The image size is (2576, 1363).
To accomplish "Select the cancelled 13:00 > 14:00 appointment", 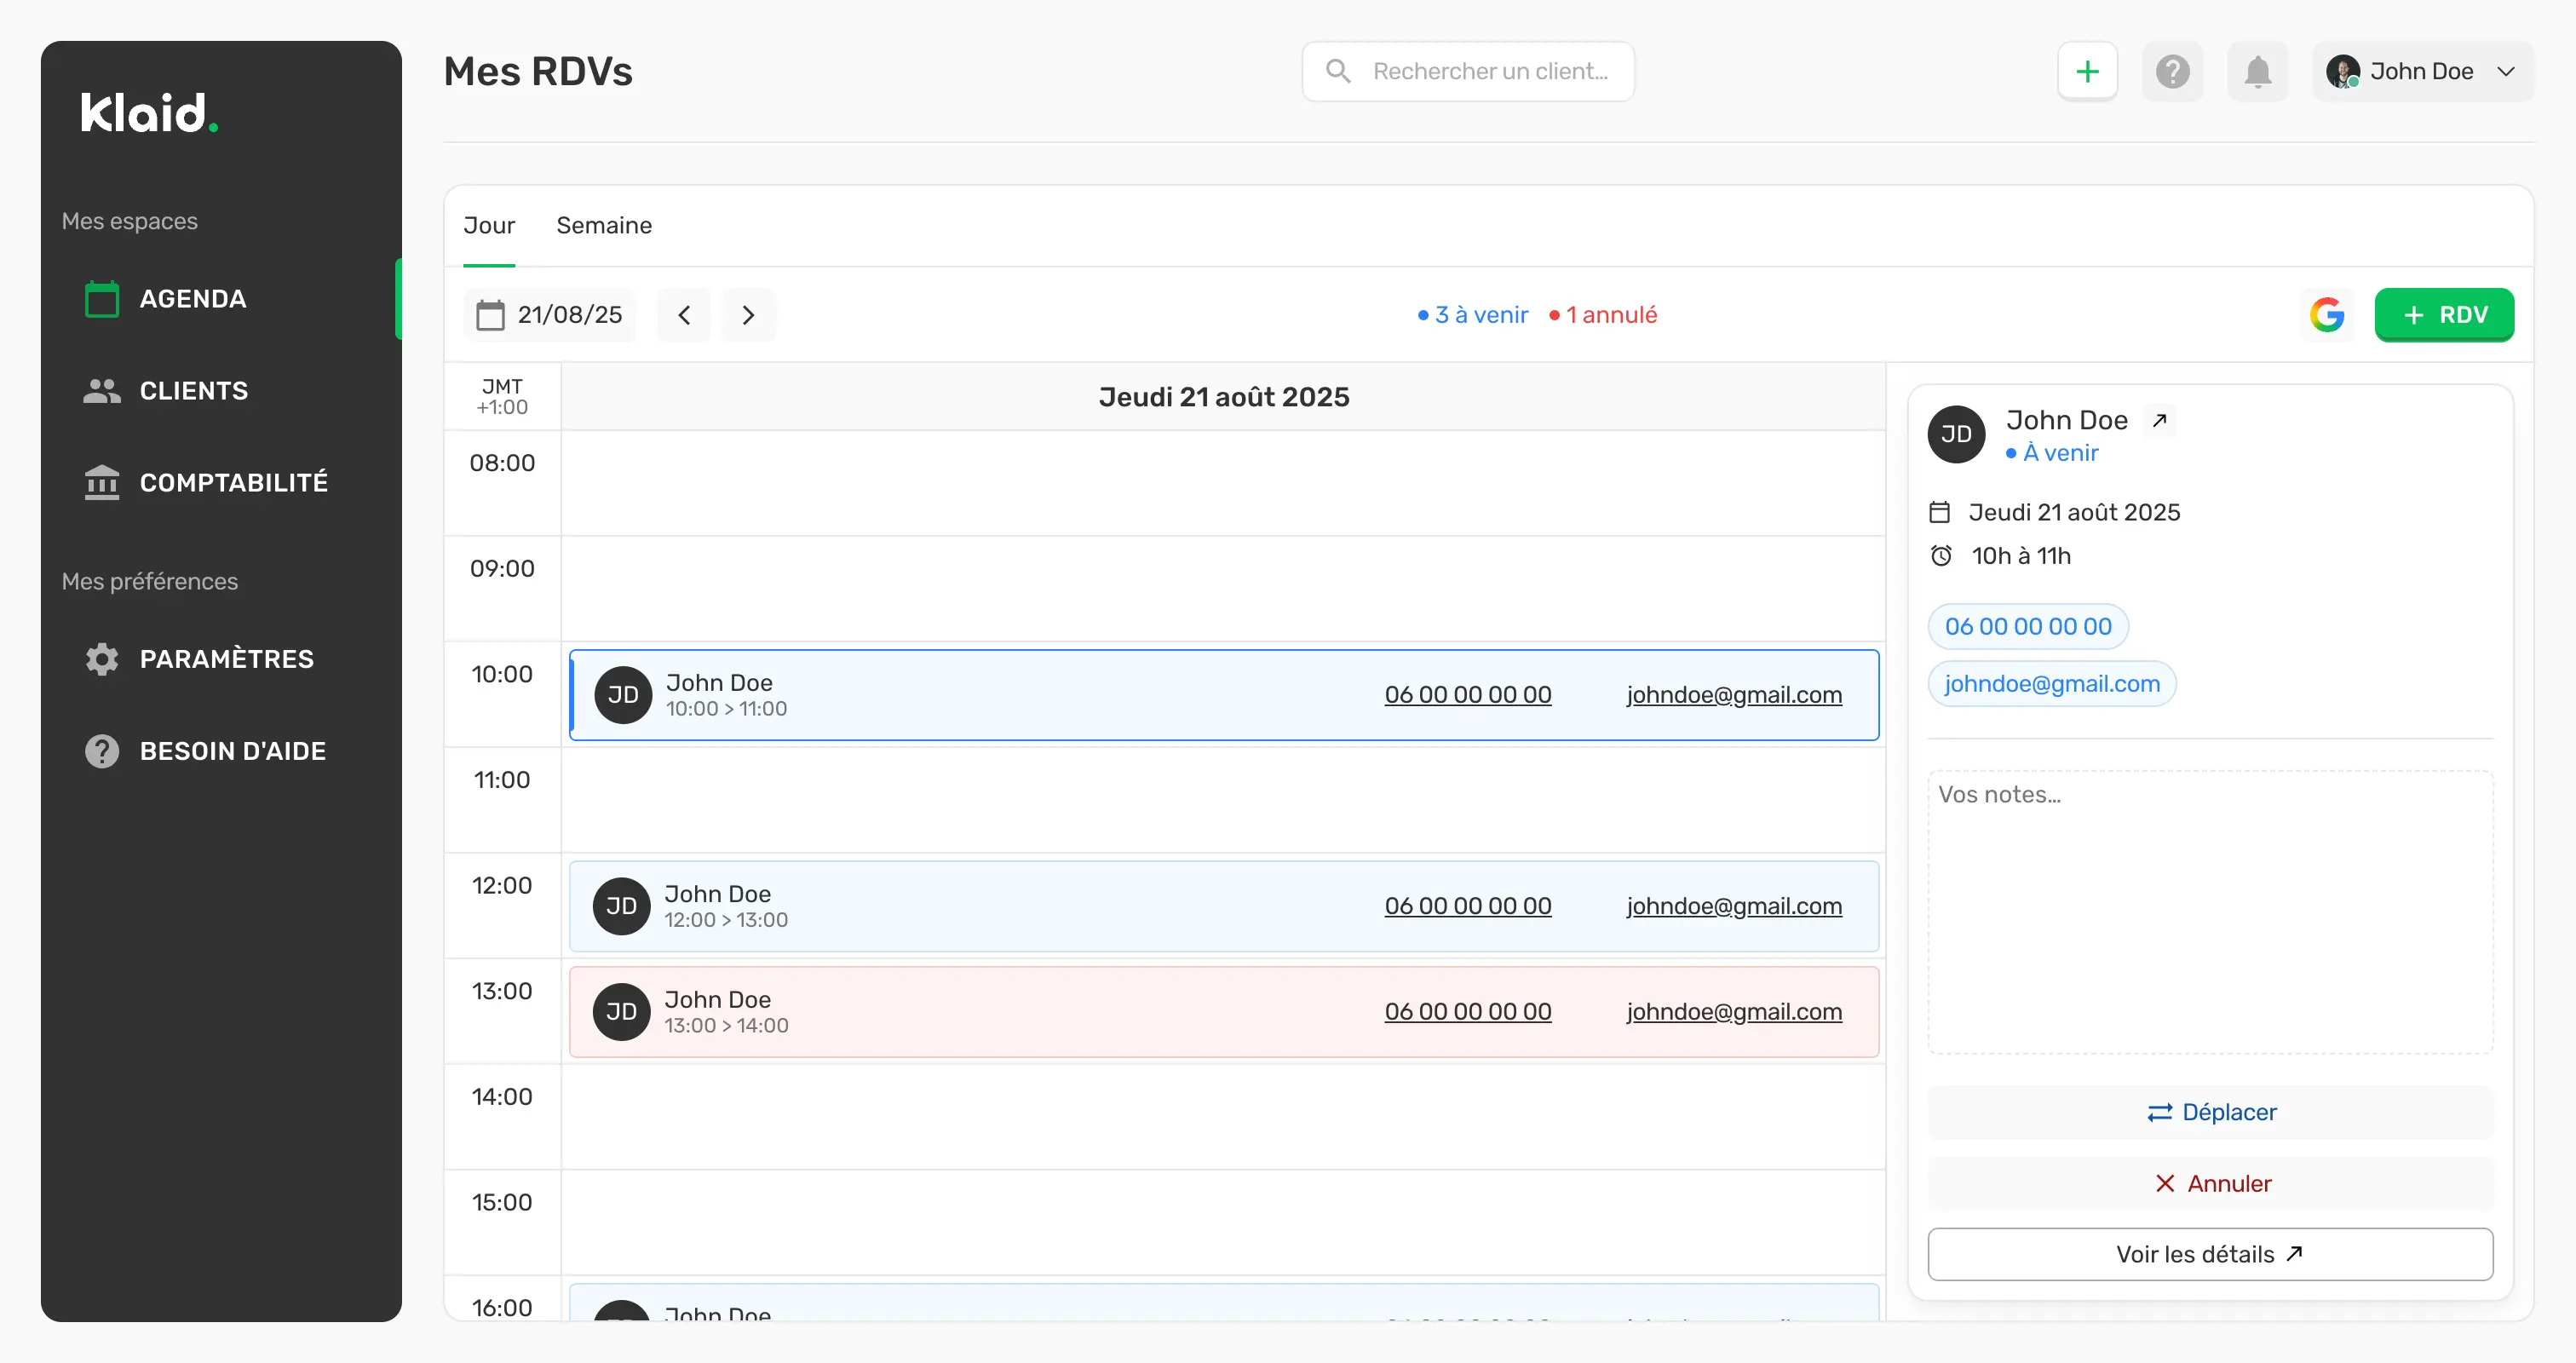I will [x=1224, y=1011].
